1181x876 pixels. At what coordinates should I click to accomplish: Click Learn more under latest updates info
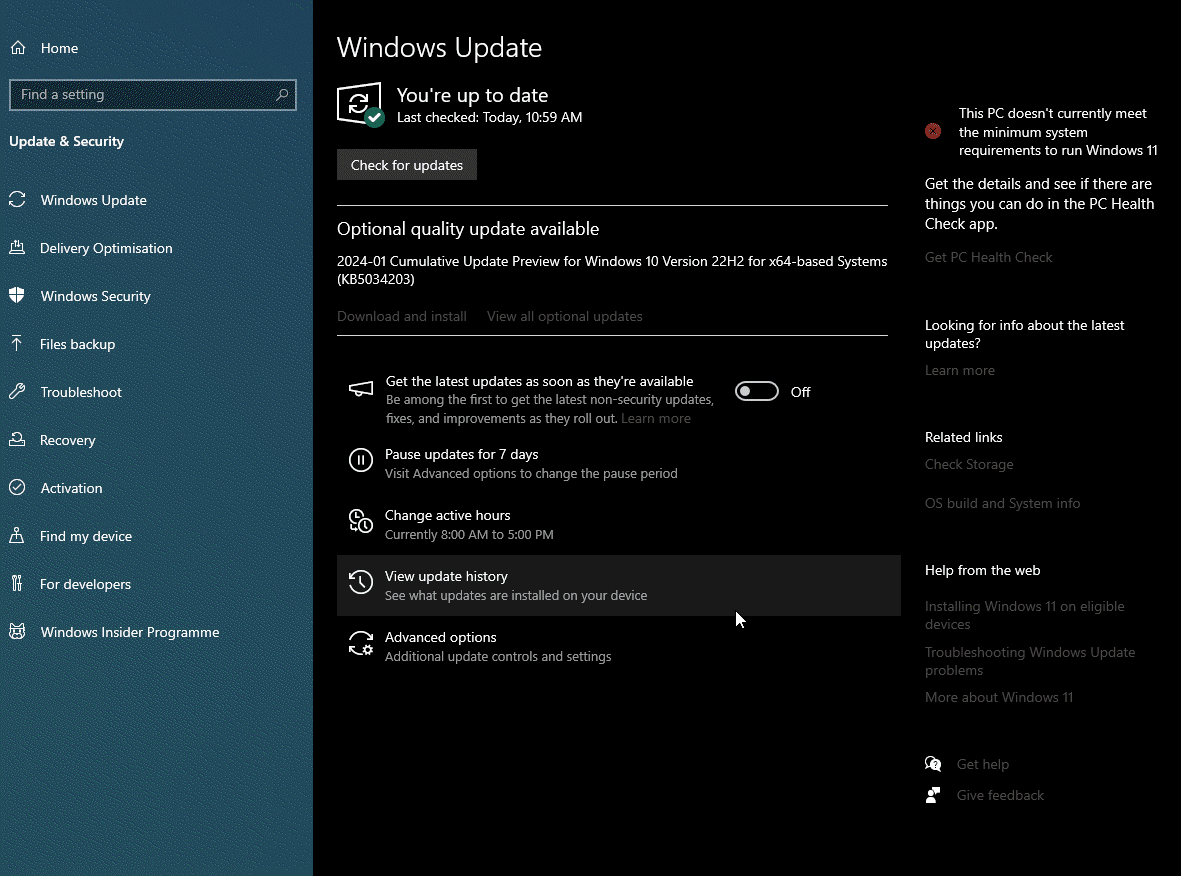[960, 370]
